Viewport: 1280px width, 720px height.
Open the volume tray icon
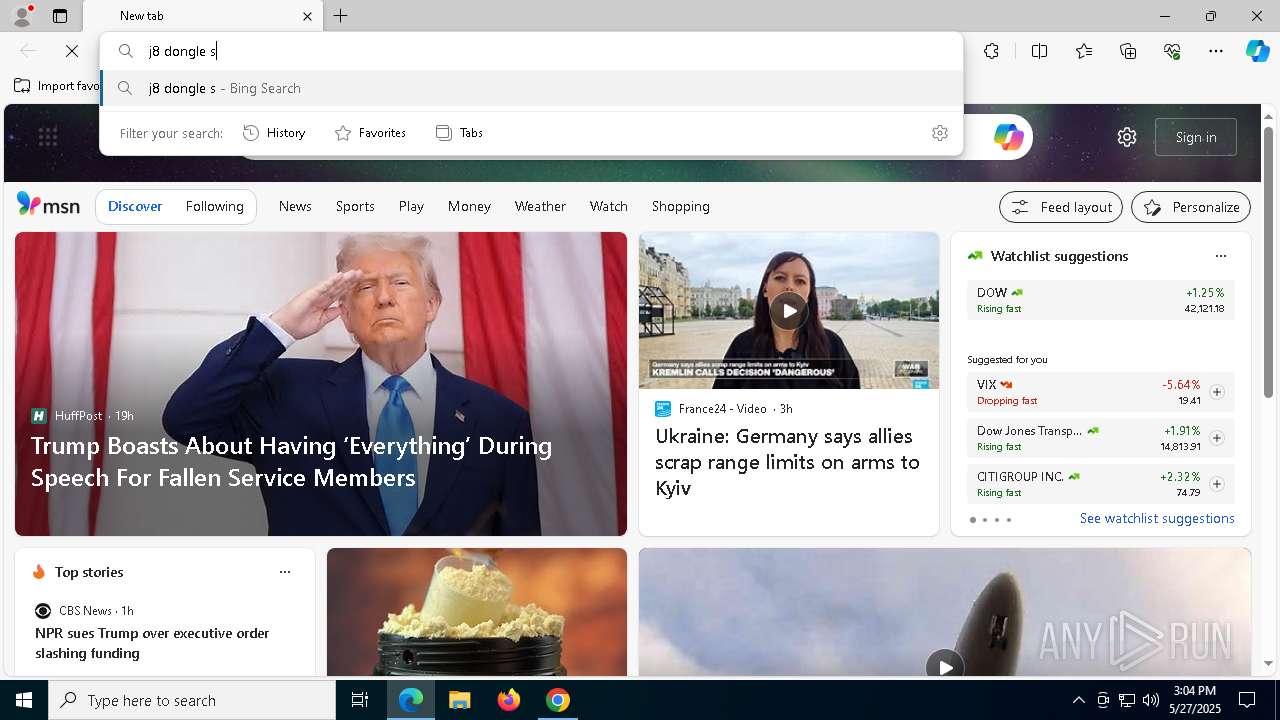(1150, 700)
